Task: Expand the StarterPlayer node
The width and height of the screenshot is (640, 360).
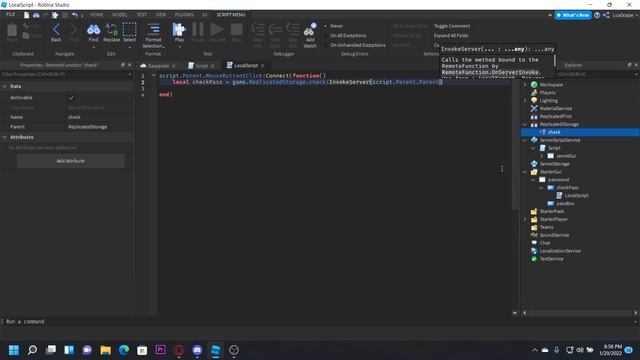Action: tap(525, 219)
